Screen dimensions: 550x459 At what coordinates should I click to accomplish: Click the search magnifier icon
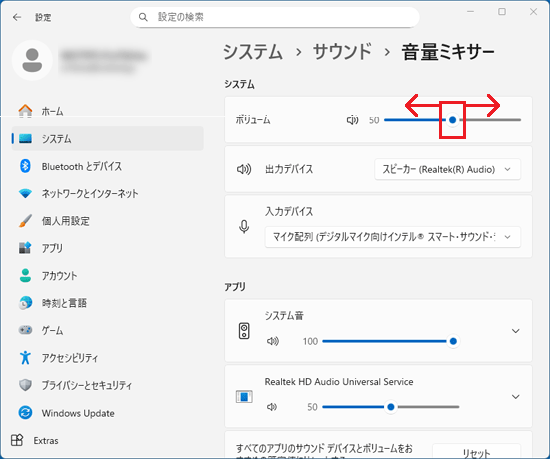[x=143, y=17]
